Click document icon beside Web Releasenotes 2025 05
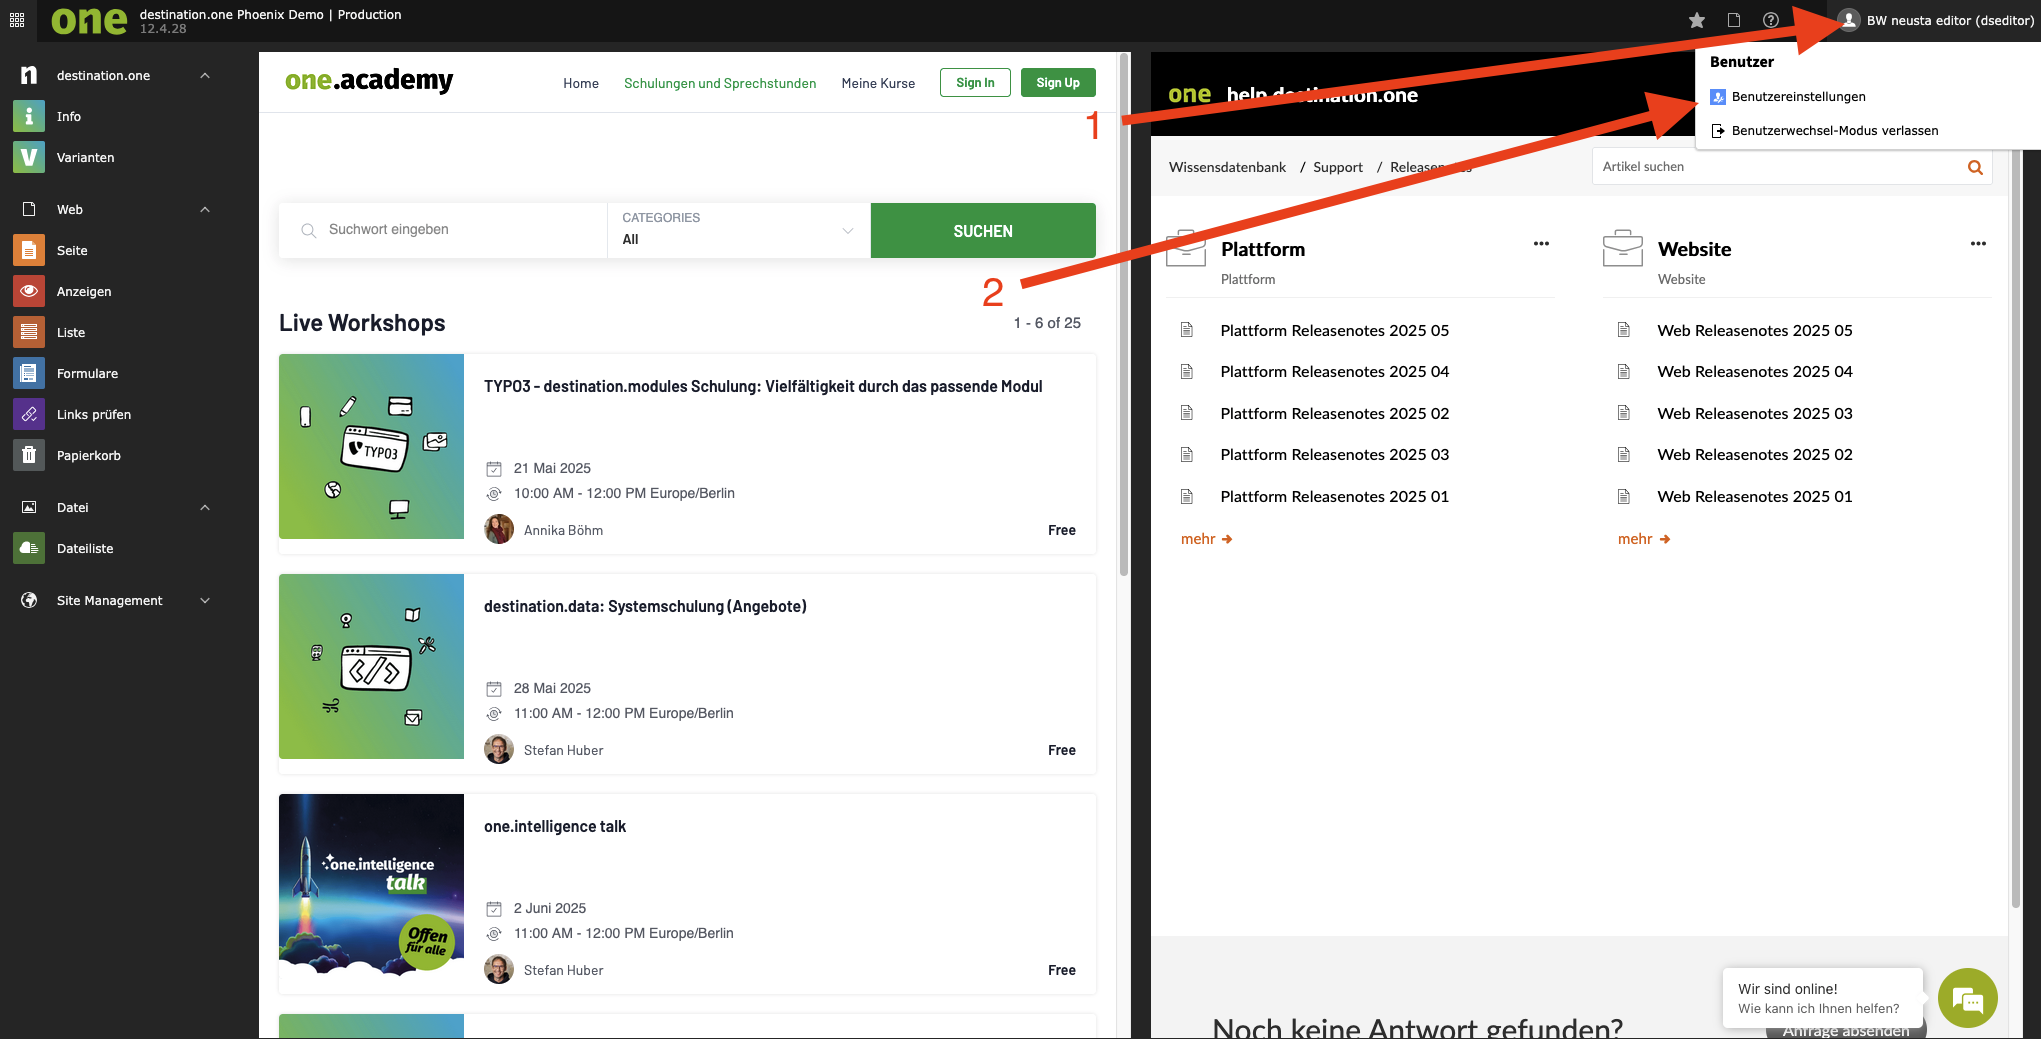The width and height of the screenshot is (2041, 1039). 1624,330
